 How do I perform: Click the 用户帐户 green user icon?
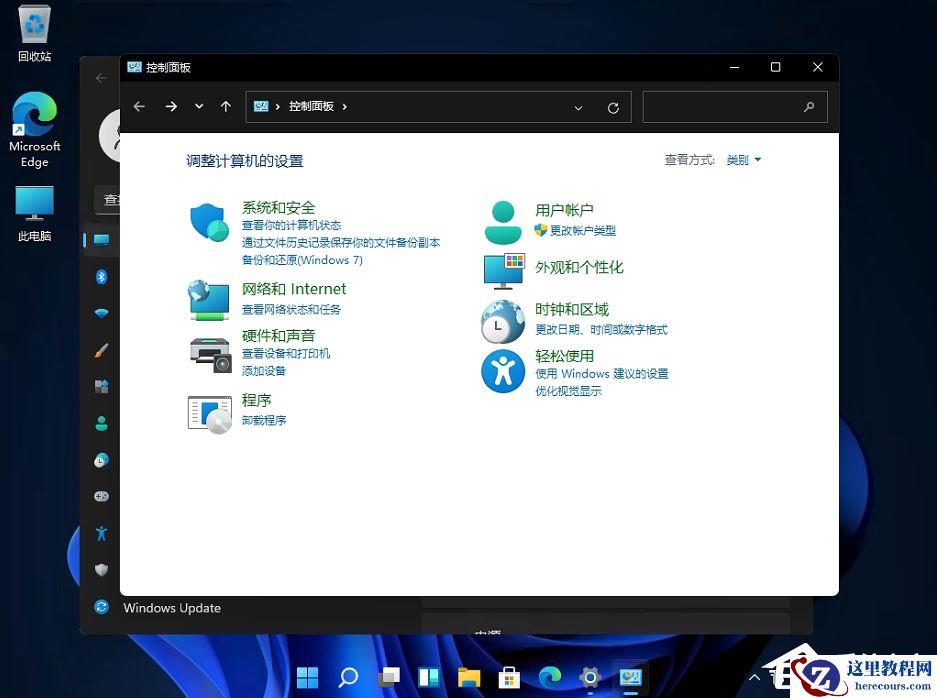coord(502,218)
